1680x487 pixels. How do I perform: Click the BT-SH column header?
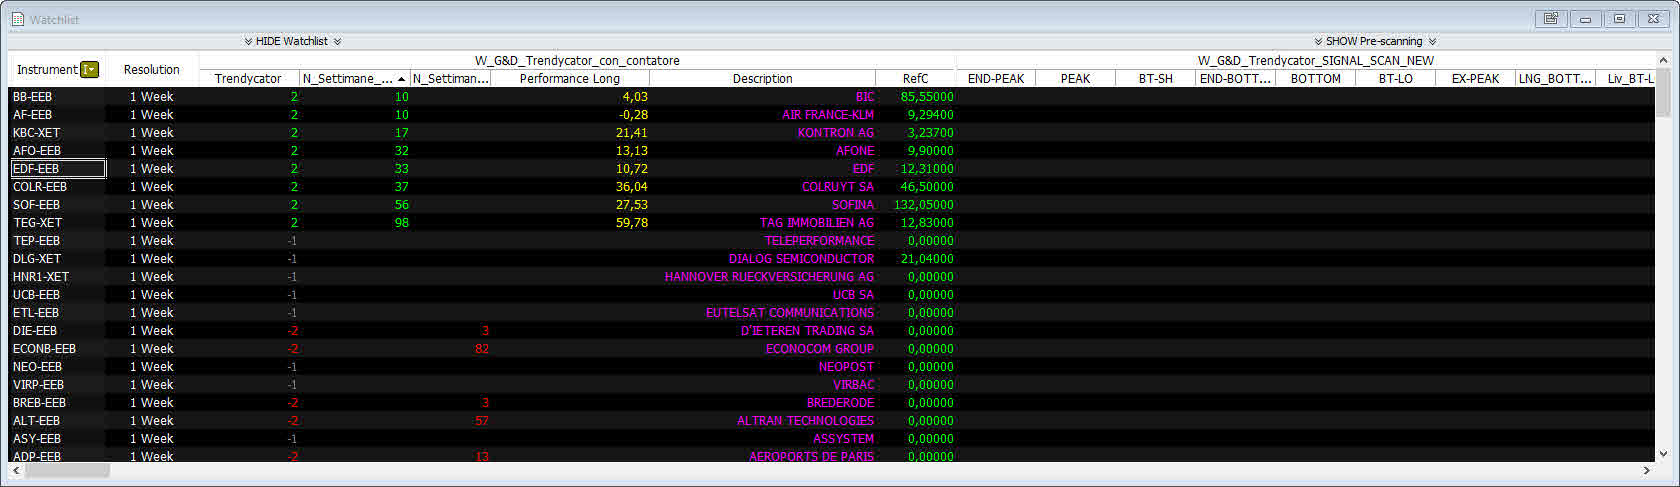click(1156, 79)
